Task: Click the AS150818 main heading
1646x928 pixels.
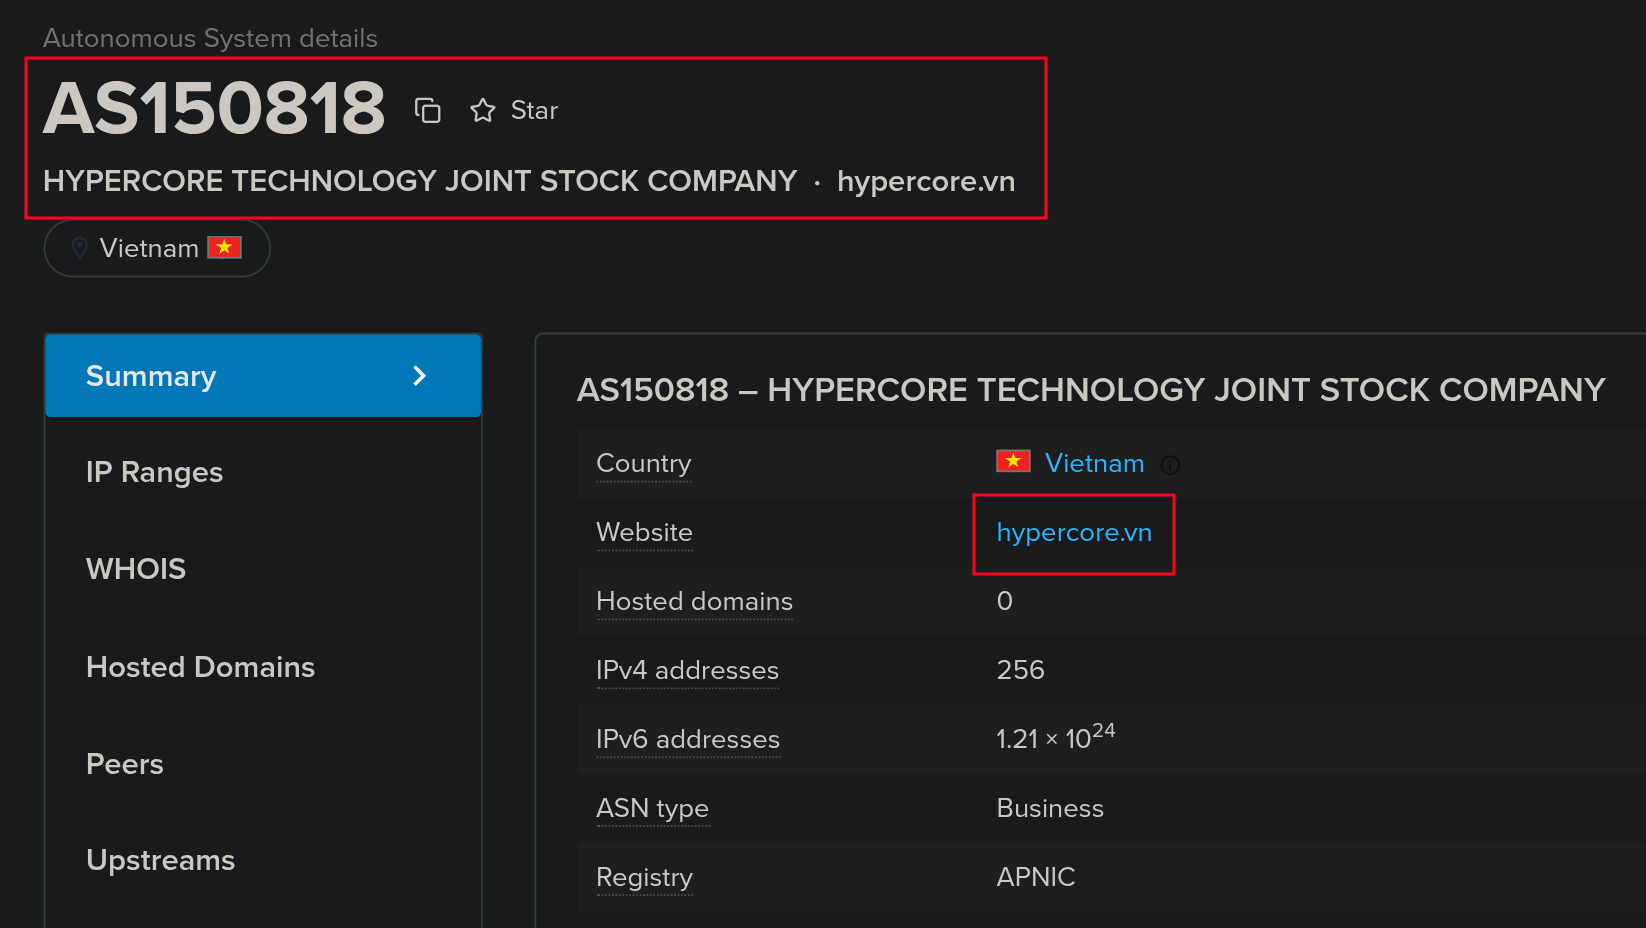Action: coord(214,108)
